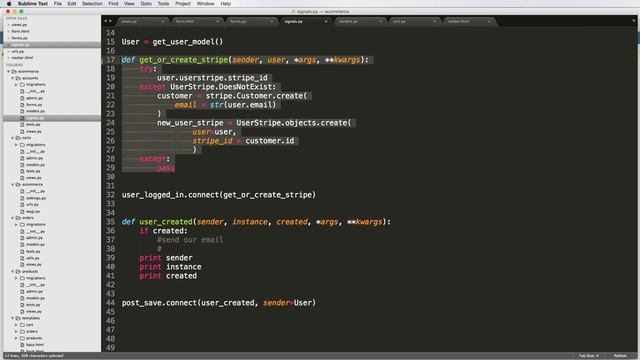Viewport: 640px width, 360px height.
Task: Open the tab list dropdown at far right
Action: pos(634,21)
